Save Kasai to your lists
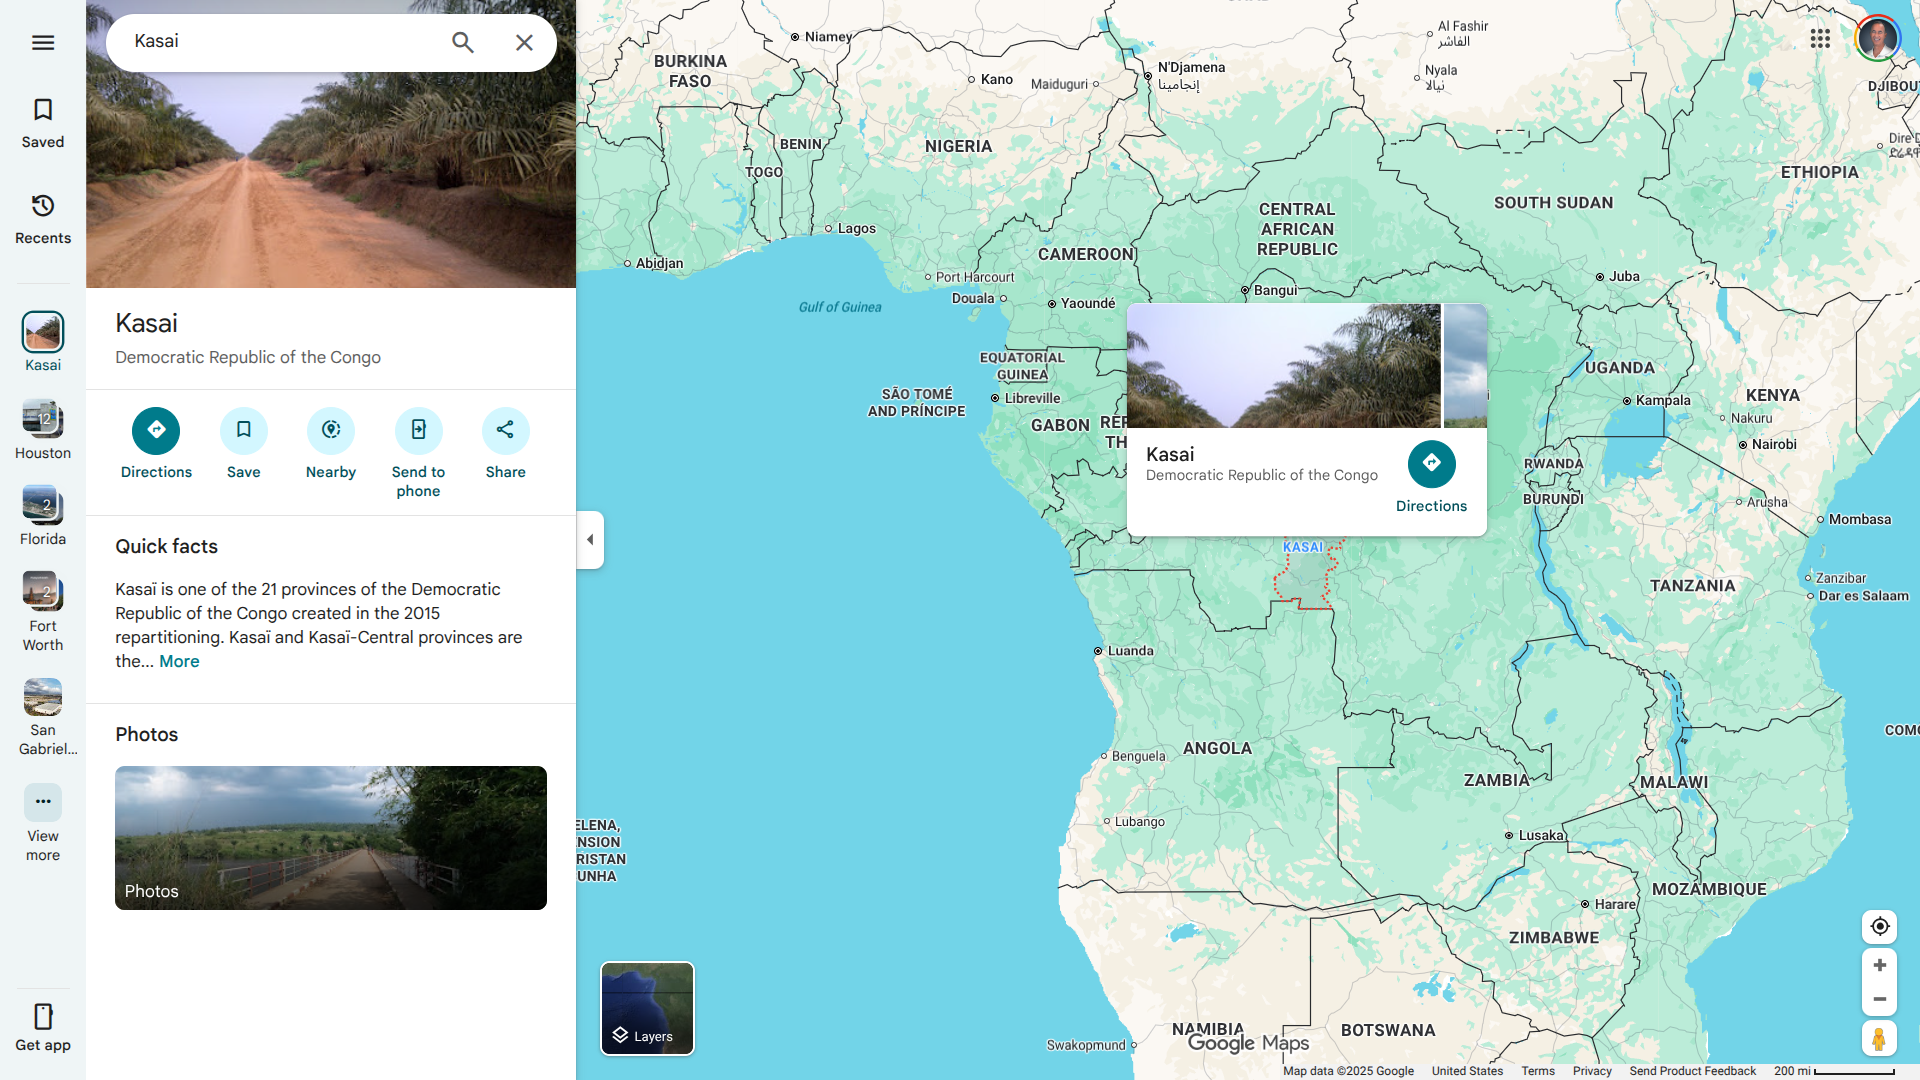Image resolution: width=1920 pixels, height=1080 pixels. [243, 430]
